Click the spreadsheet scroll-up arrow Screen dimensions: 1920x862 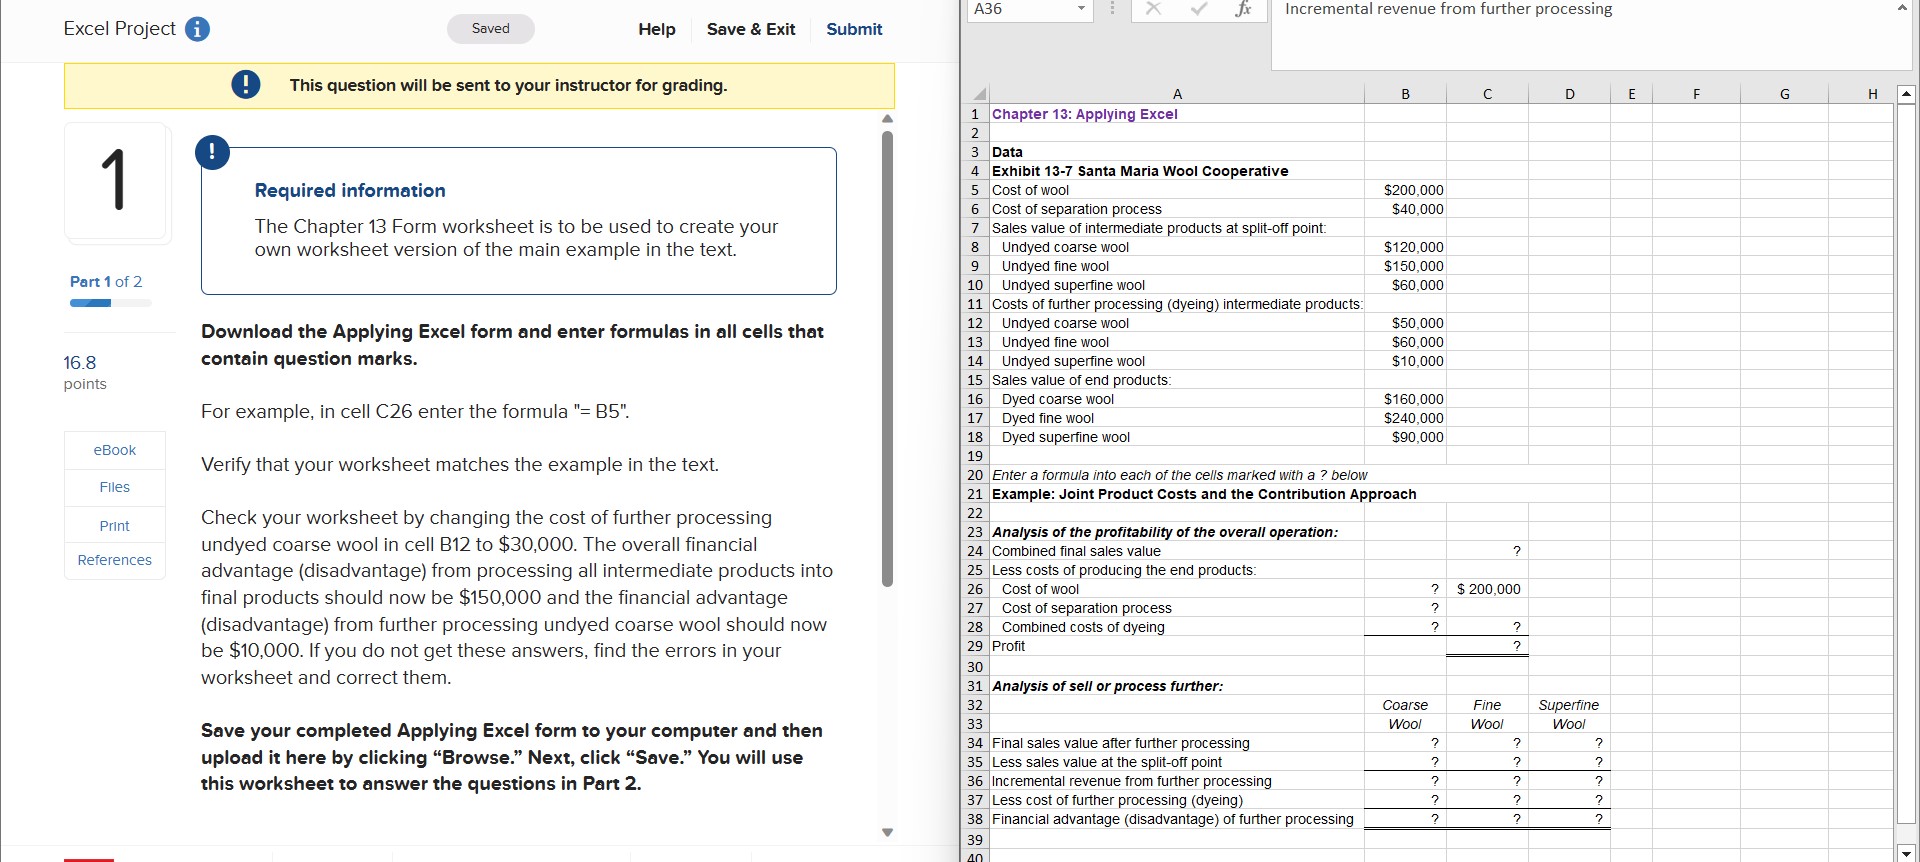[1906, 94]
